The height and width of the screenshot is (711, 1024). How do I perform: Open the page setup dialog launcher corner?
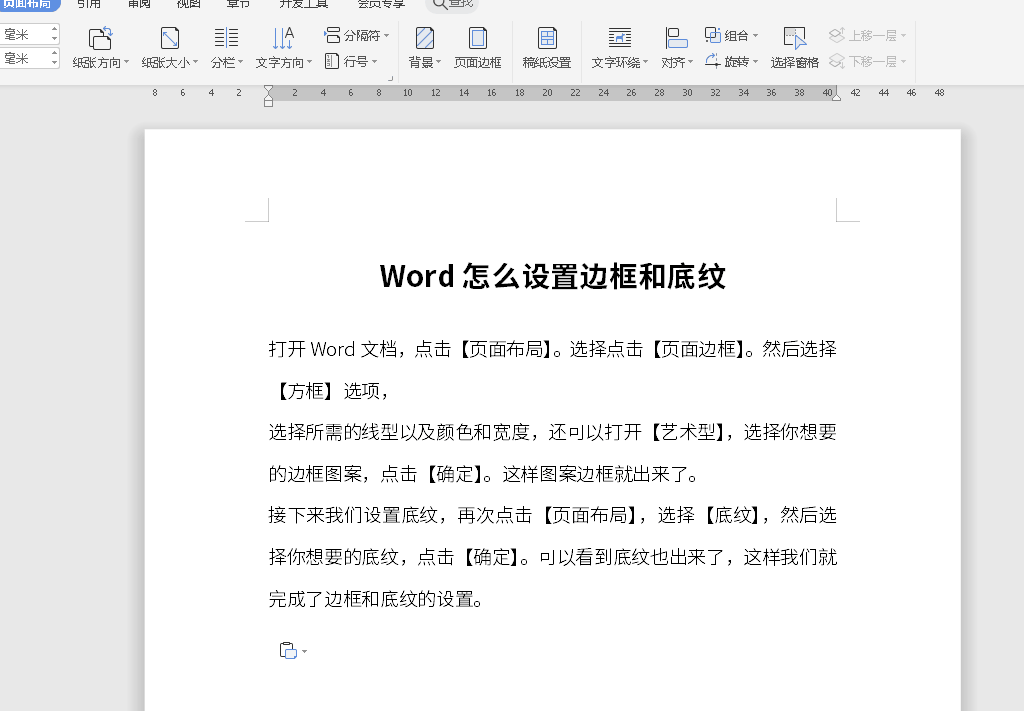[x=391, y=78]
